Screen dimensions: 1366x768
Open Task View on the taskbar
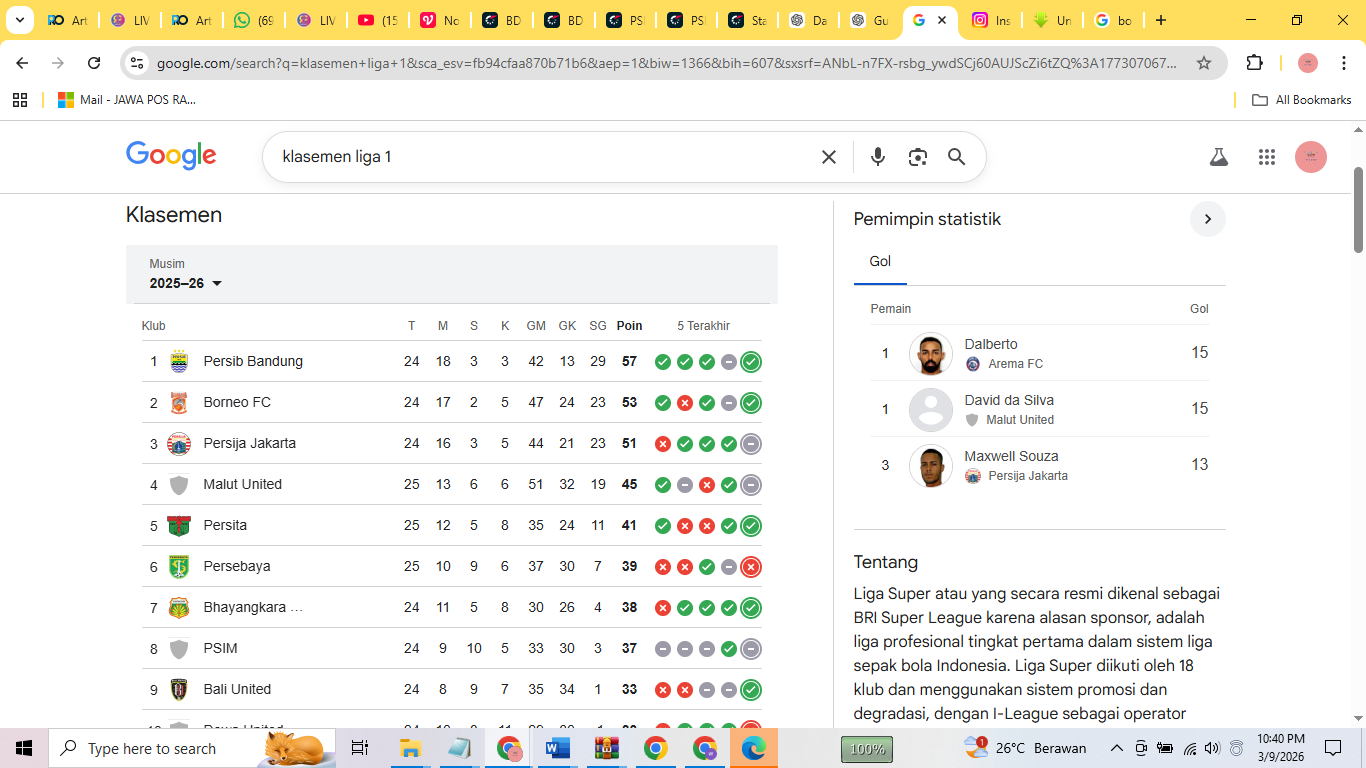point(360,748)
